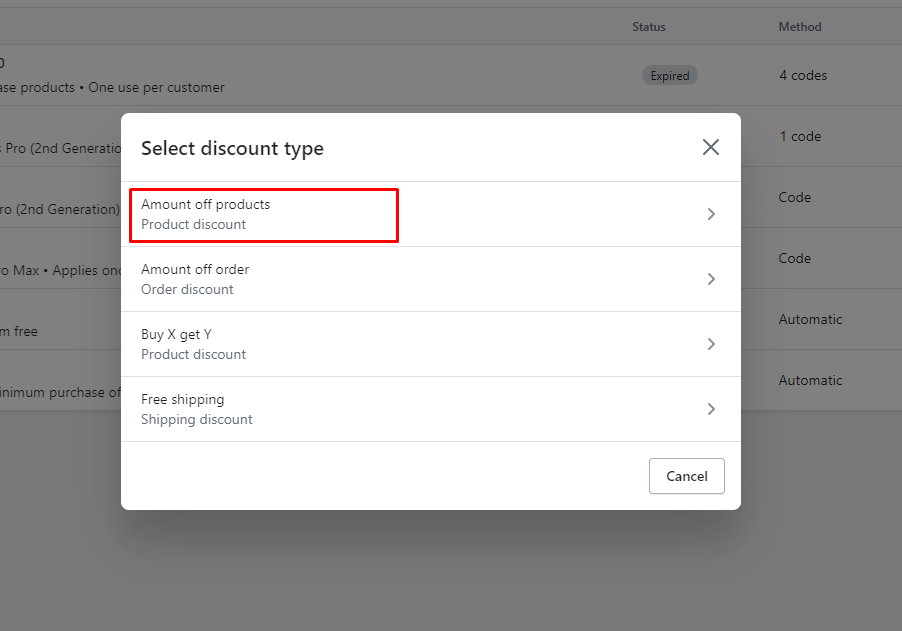This screenshot has width=902, height=631.
Task: Open the Pro (2nd Generation) discount with 1 code
Action: click(x=60, y=149)
